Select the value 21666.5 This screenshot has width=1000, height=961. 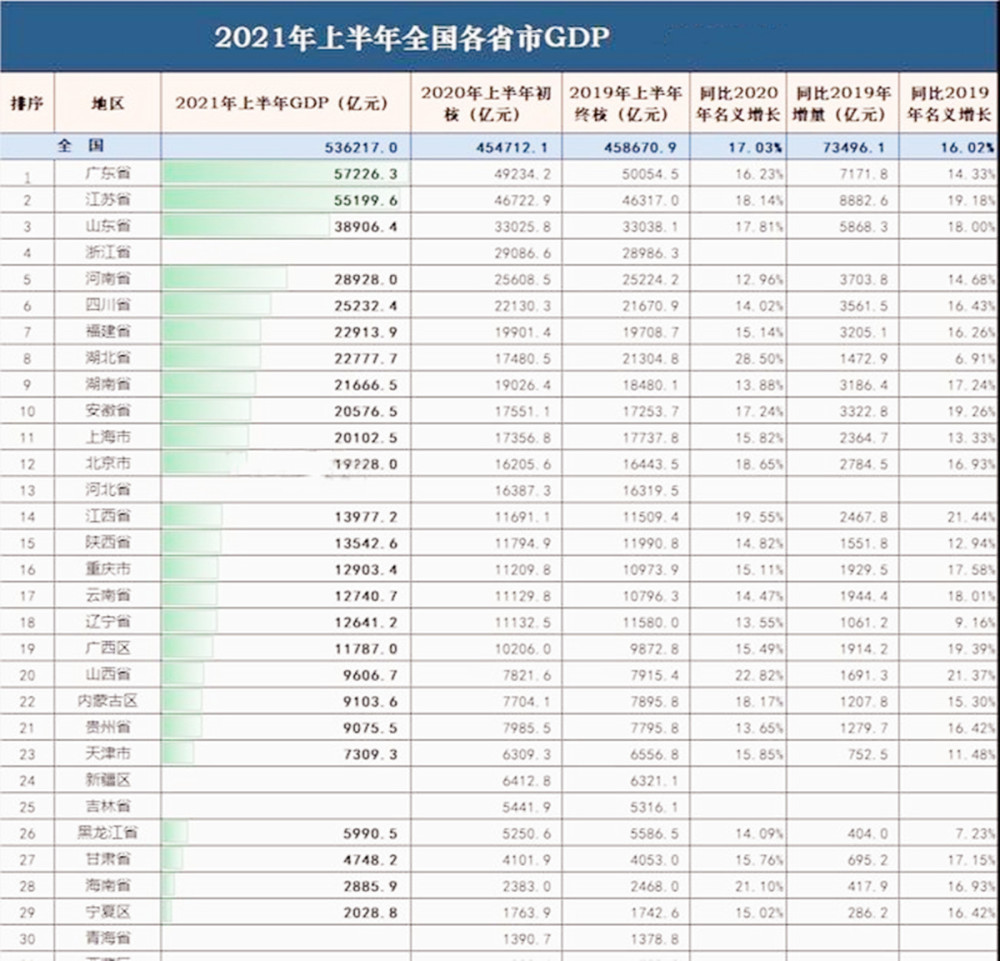365,385
